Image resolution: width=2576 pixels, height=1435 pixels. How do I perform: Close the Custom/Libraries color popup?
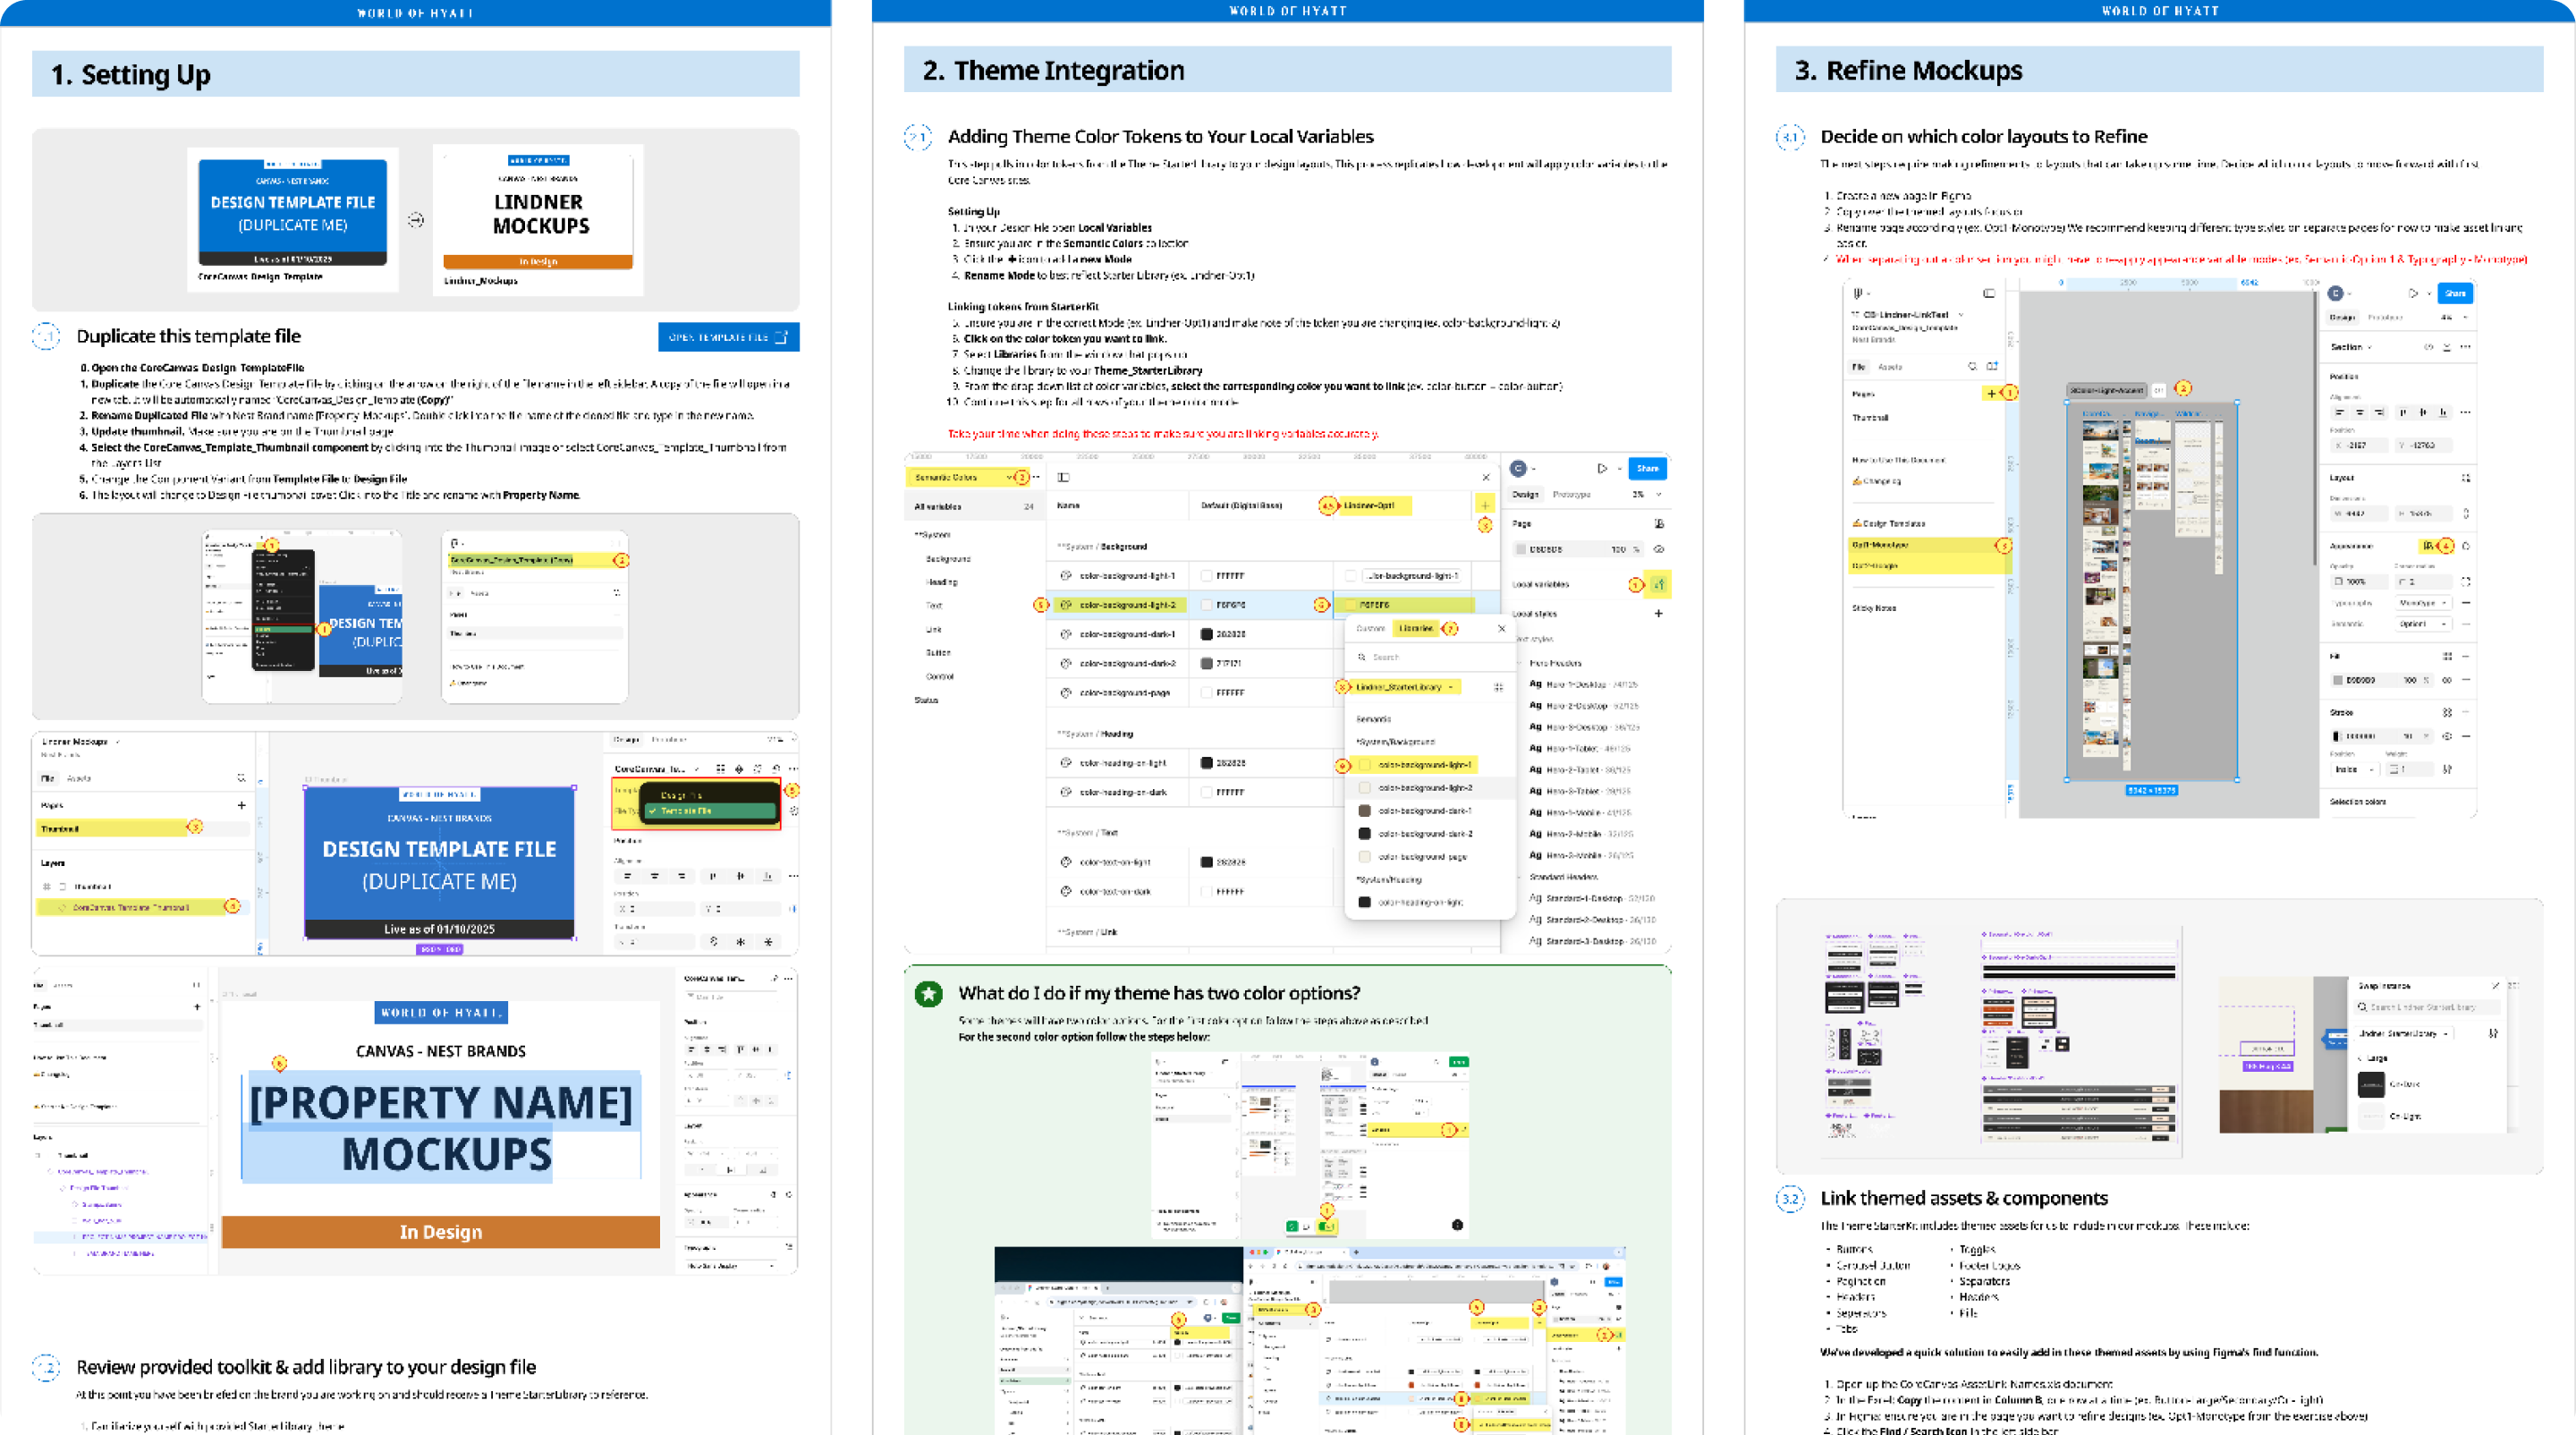1501,628
